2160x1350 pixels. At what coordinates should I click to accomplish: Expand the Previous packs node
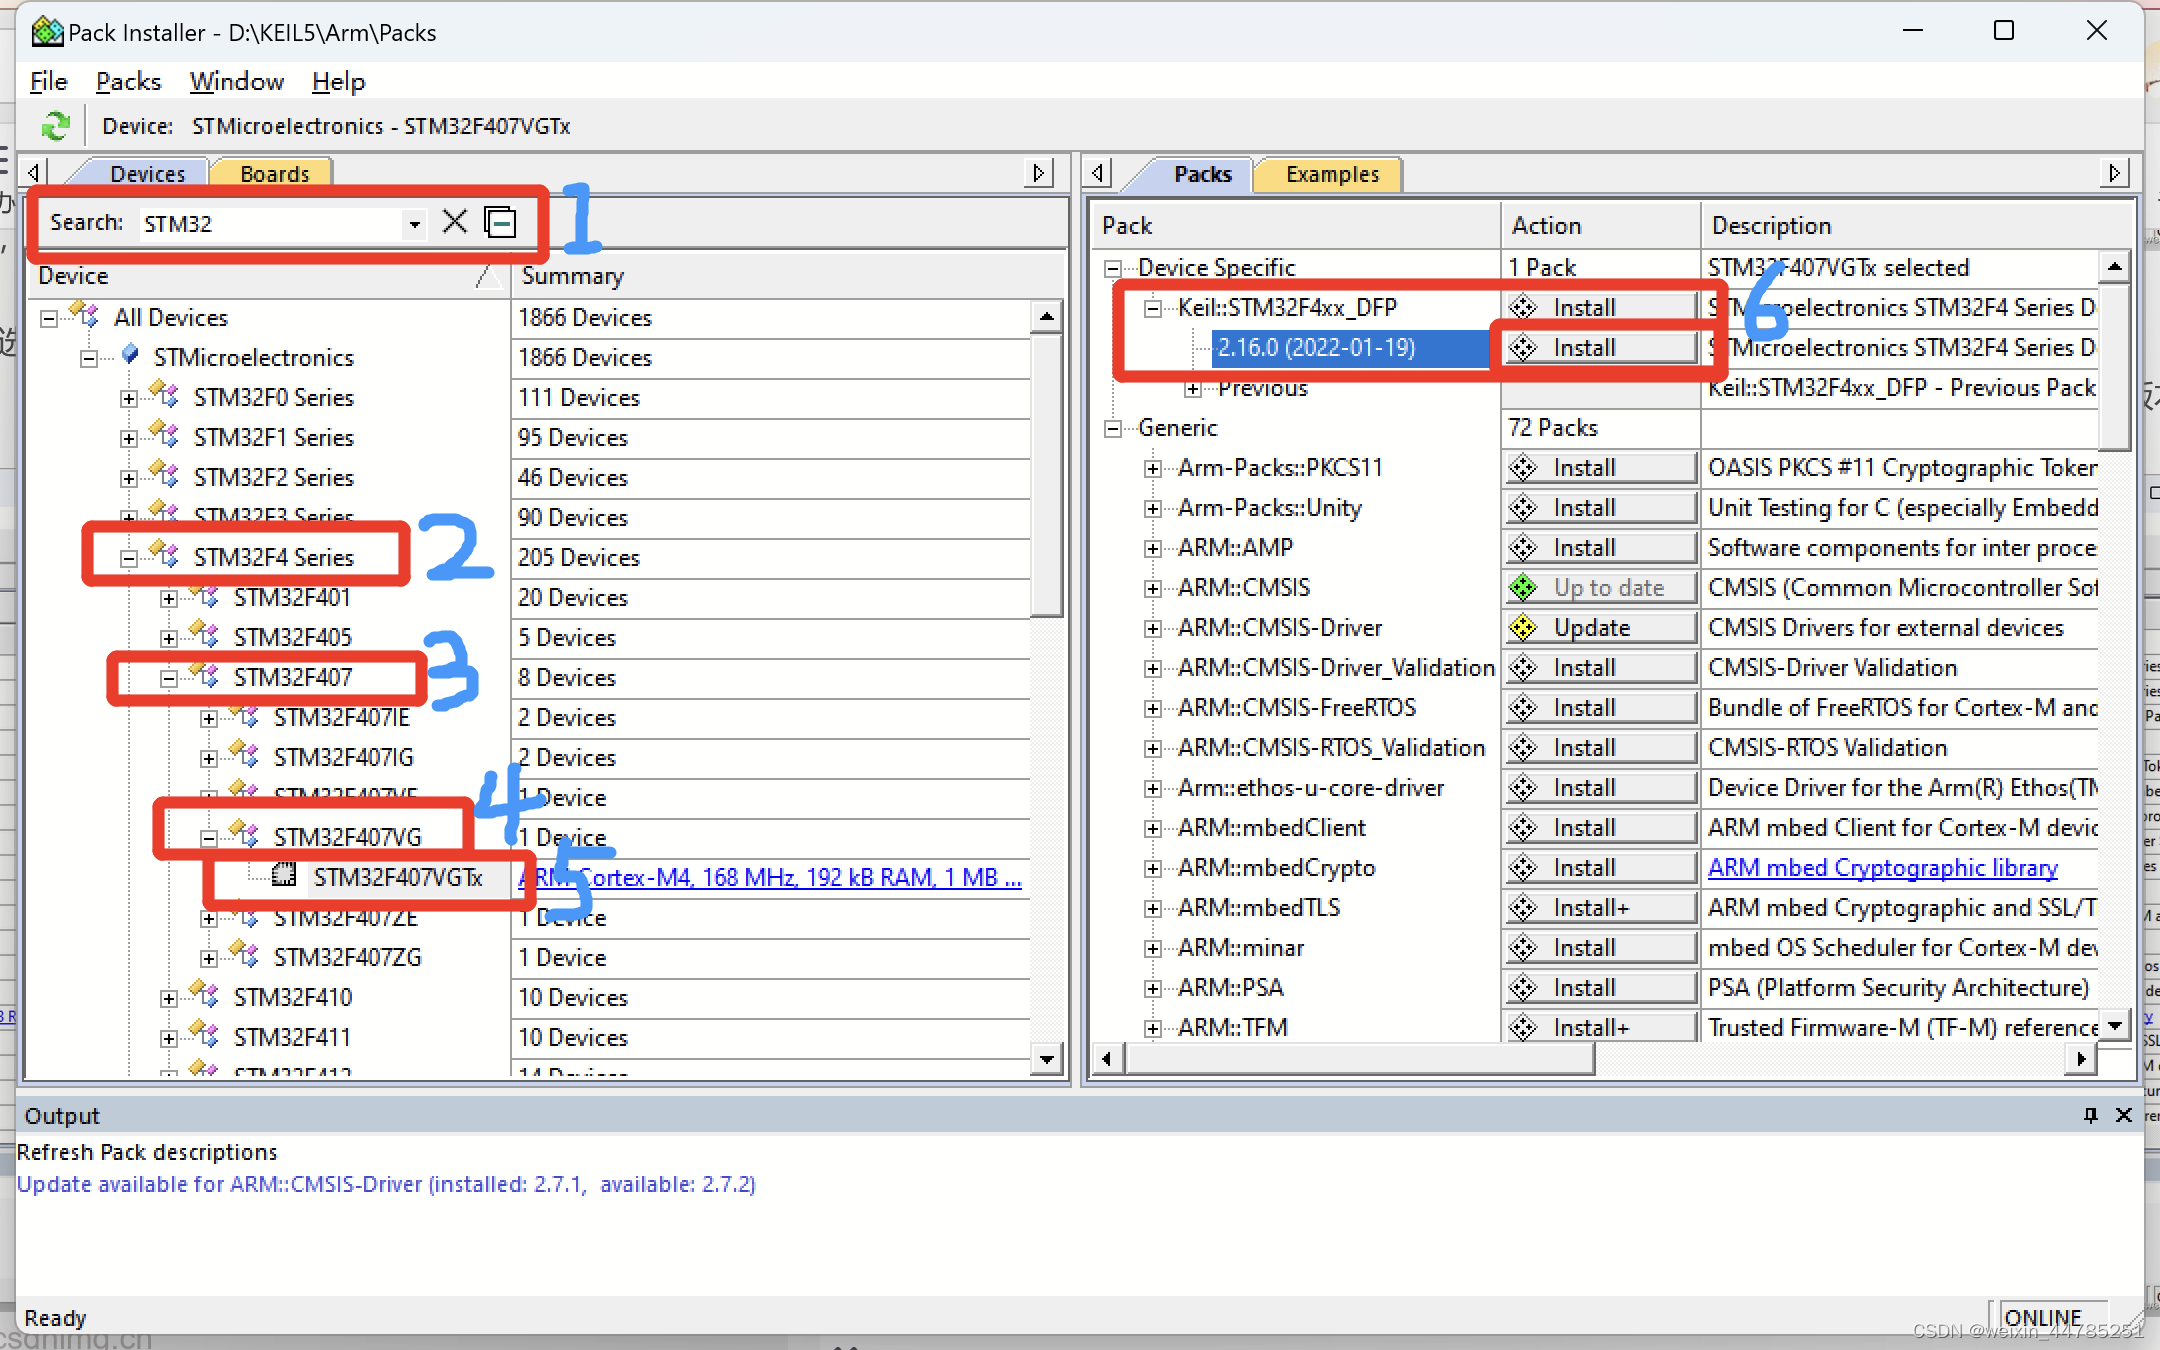1193,388
